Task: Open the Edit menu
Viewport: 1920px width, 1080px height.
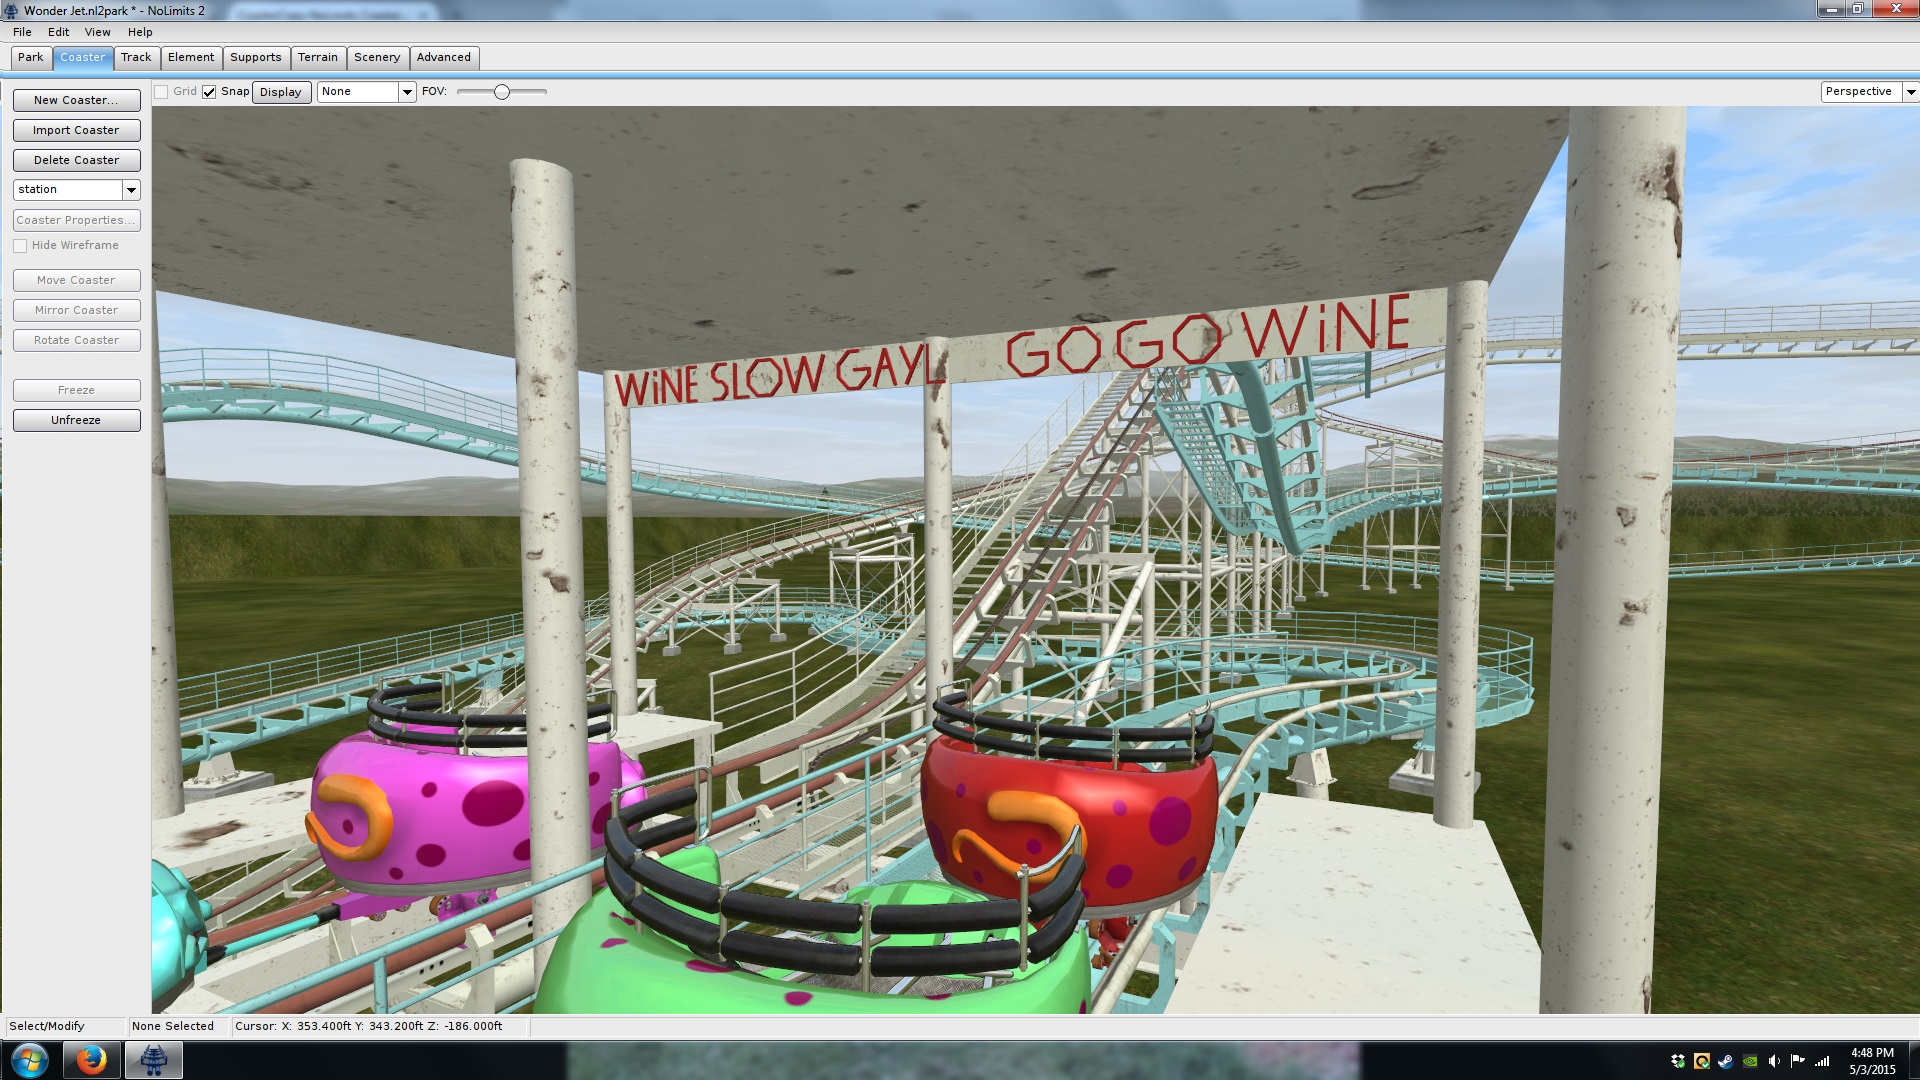Action: tap(58, 32)
